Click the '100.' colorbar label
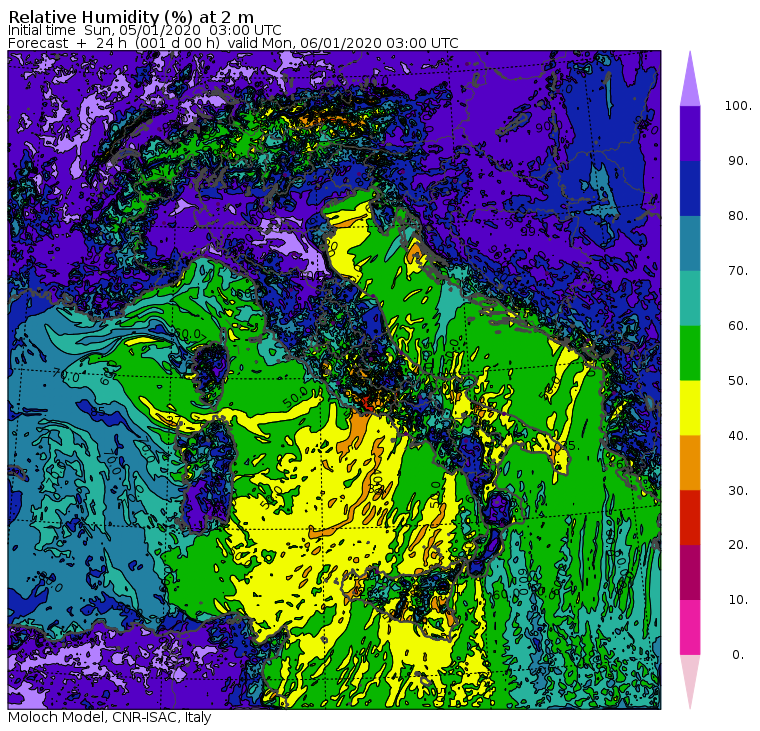 (738, 106)
